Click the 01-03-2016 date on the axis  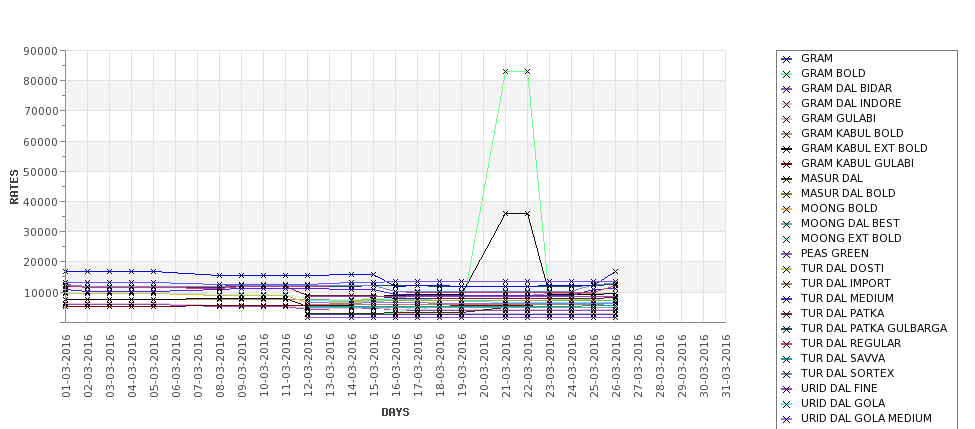coord(66,364)
